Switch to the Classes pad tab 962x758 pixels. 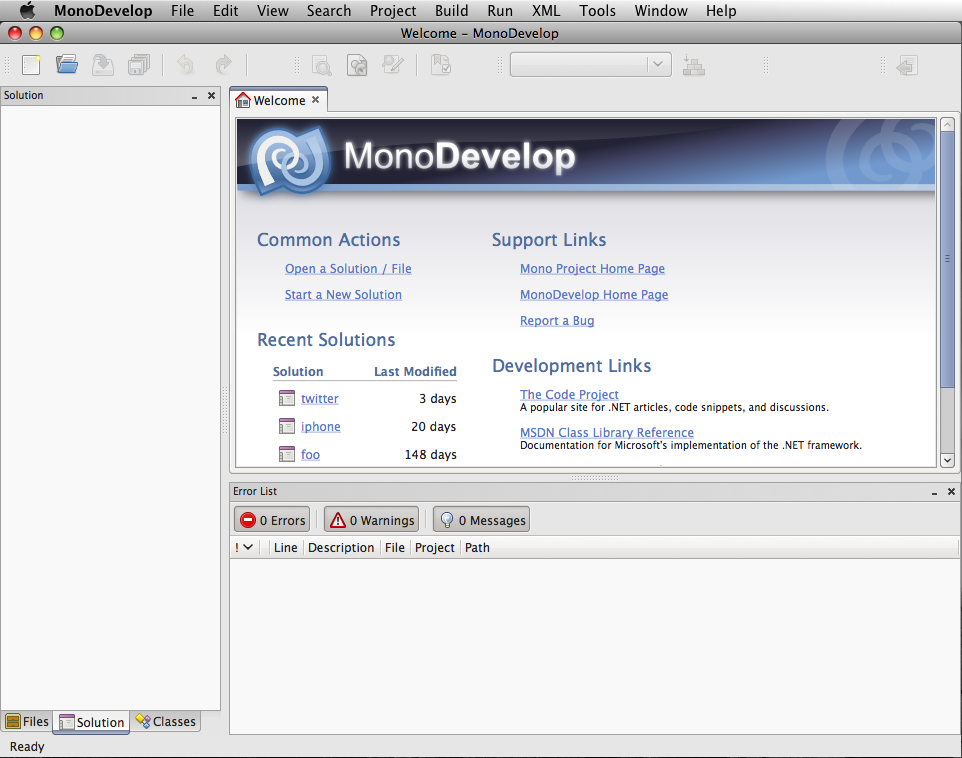pyautogui.click(x=166, y=721)
